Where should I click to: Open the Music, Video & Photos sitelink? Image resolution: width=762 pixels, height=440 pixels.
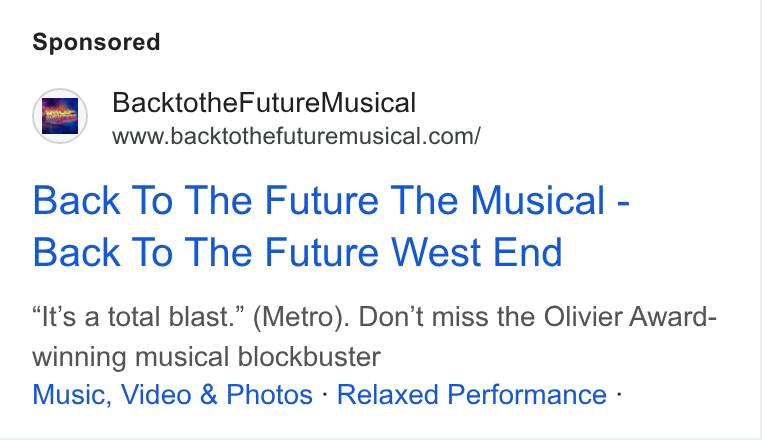pyautogui.click(x=173, y=394)
